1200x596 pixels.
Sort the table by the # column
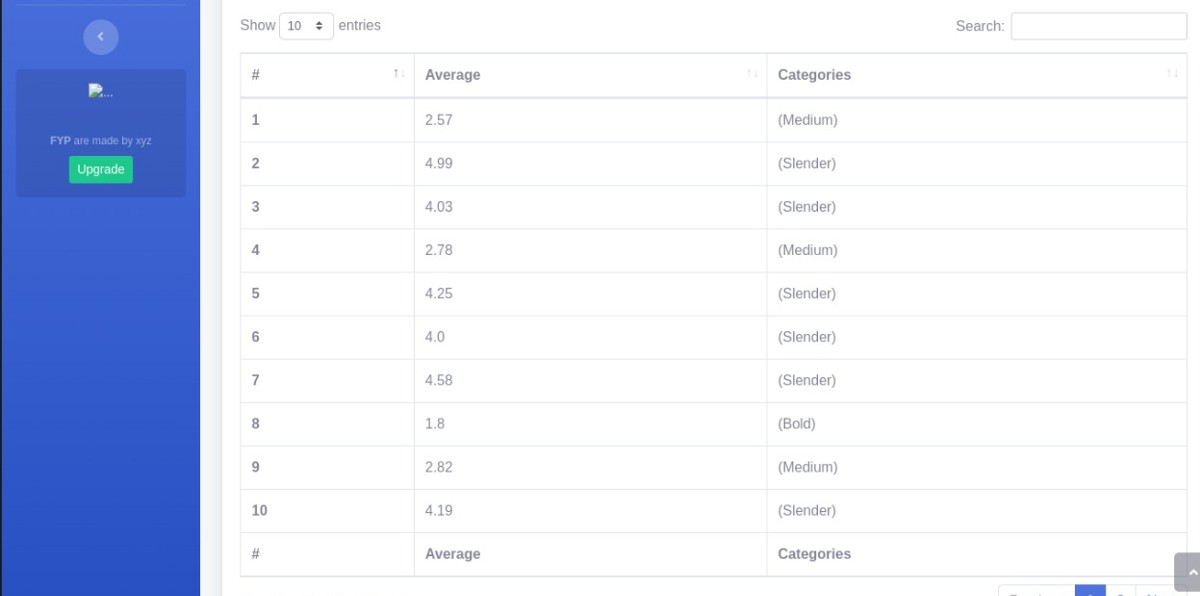coord(327,75)
